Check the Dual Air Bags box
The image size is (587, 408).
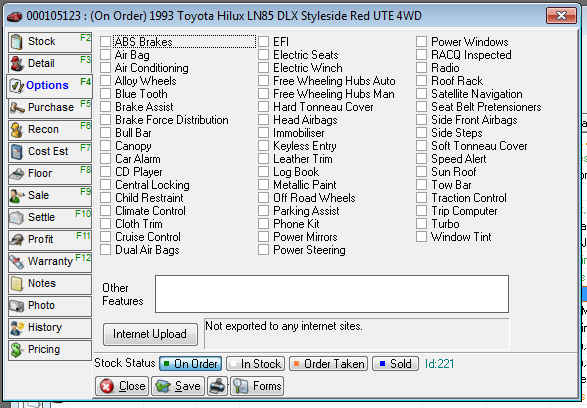point(106,250)
